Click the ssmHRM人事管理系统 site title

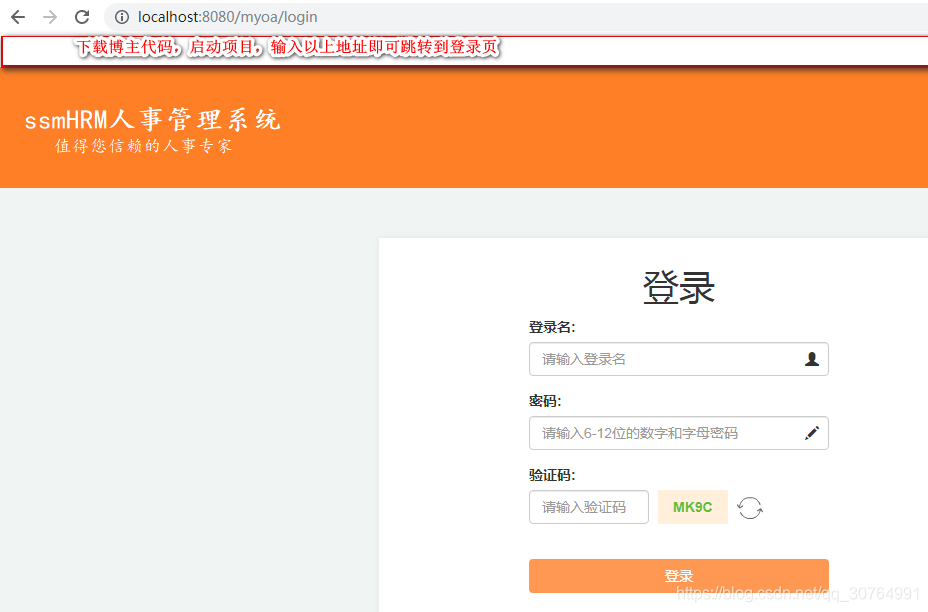[152, 120]
